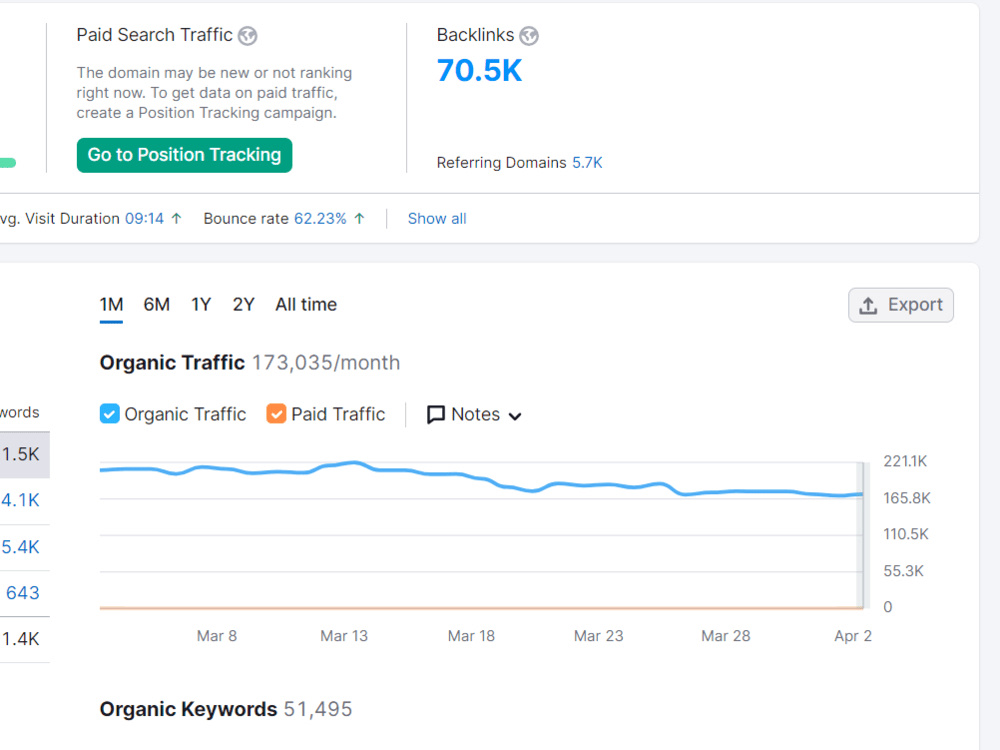
Task: Uncheck the Organic Traffic checkbox
Action: pyautogui.click(x=110, y=414)
